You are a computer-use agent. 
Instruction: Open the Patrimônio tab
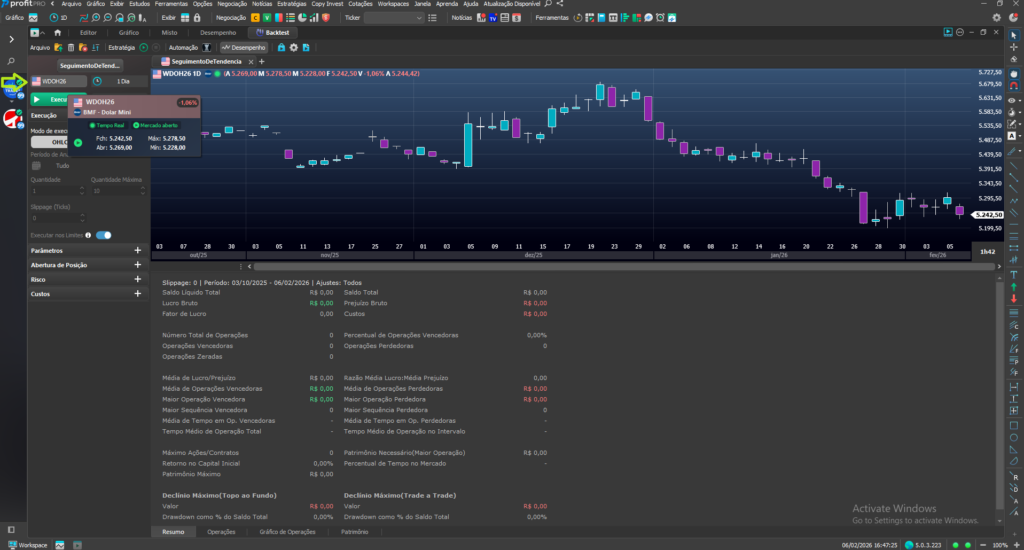354,532
